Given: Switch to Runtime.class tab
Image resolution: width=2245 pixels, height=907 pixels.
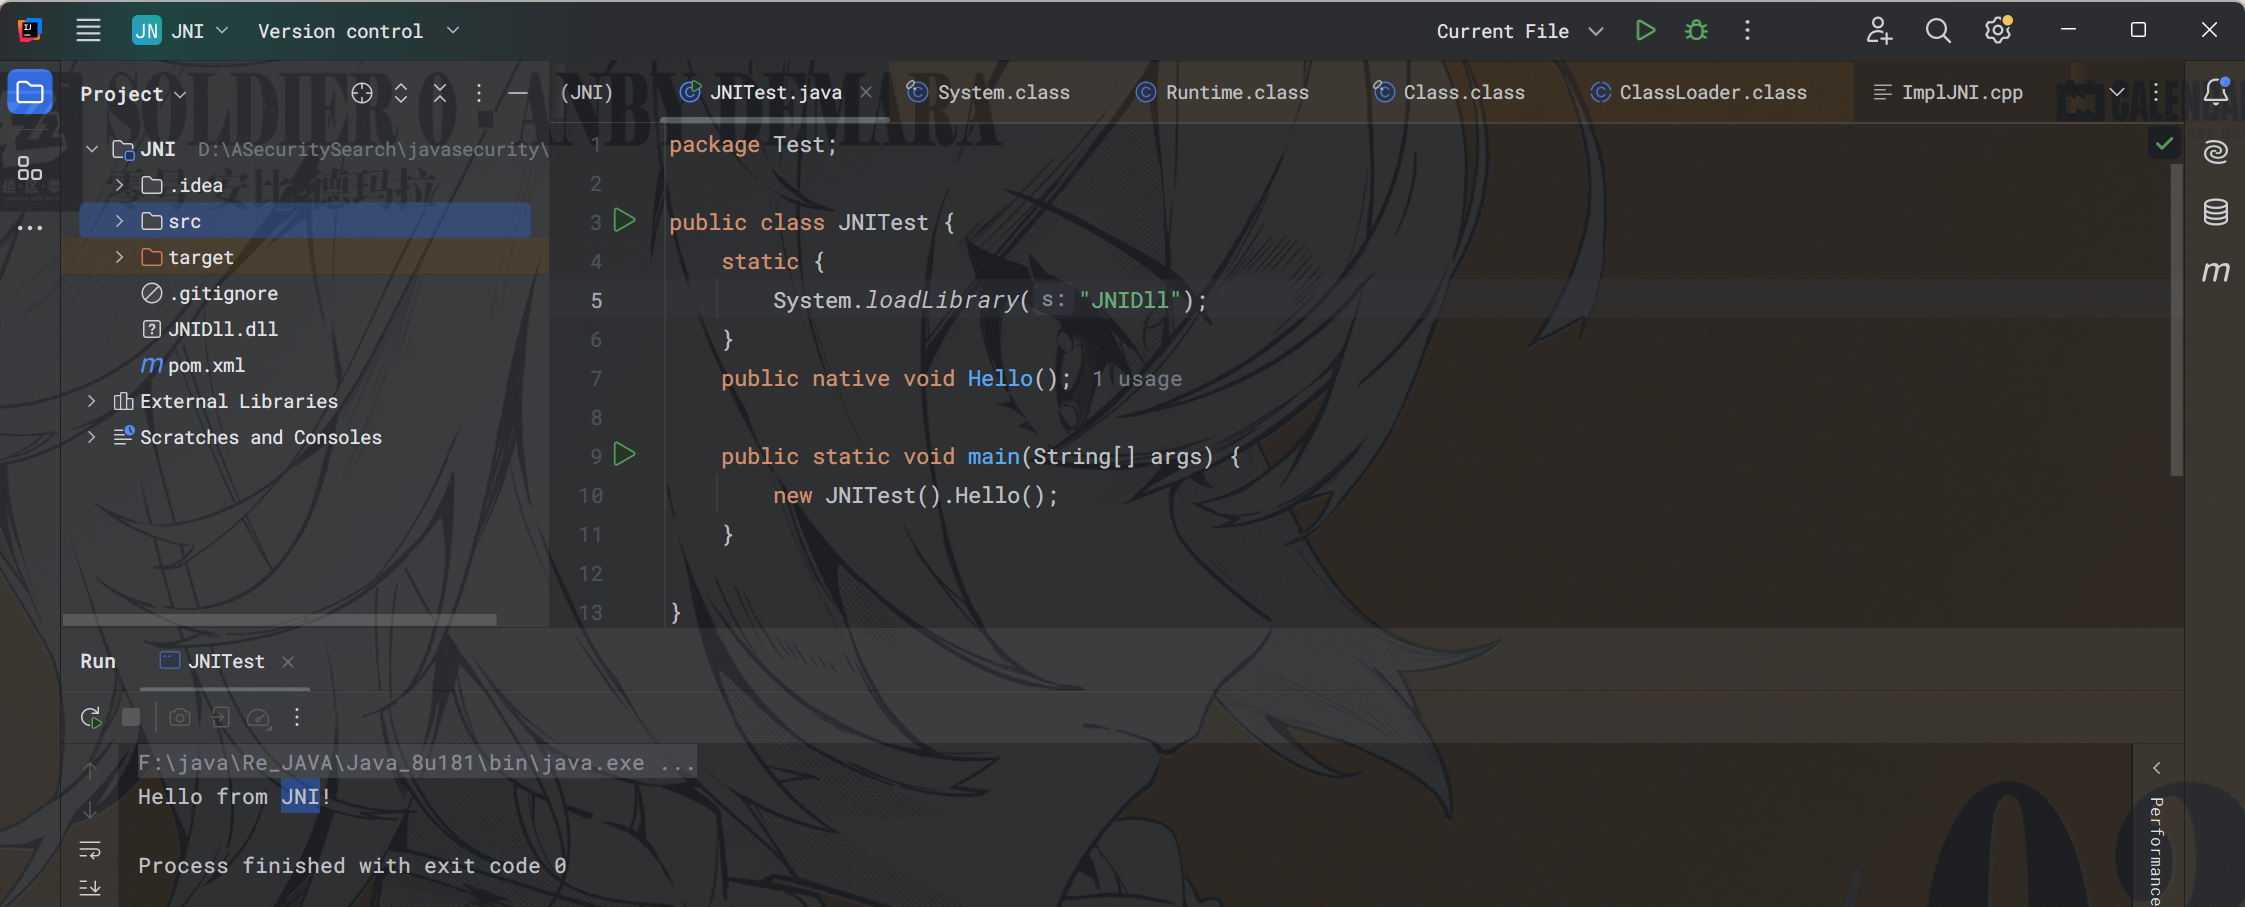Looking at the screenshot, I should click(x=1222, y=92).
